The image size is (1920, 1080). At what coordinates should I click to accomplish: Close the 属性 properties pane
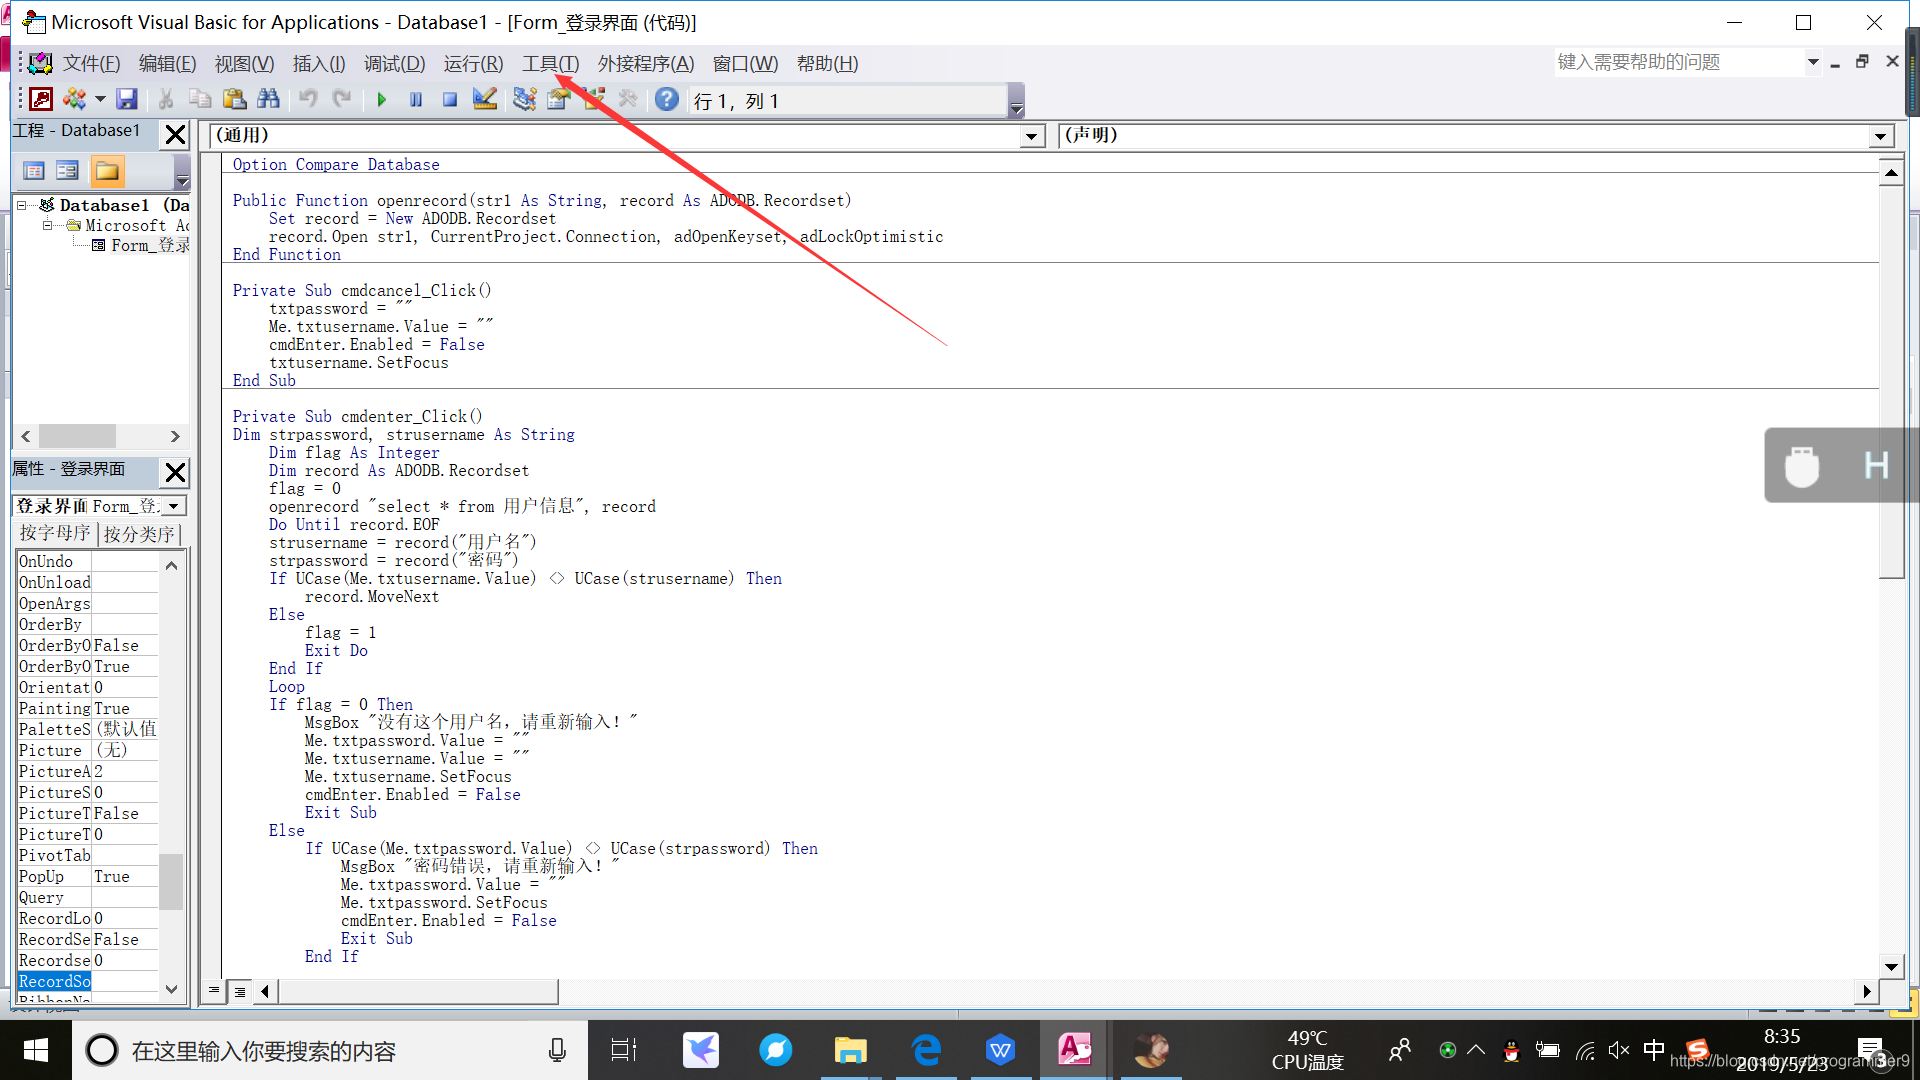[175, 472]
